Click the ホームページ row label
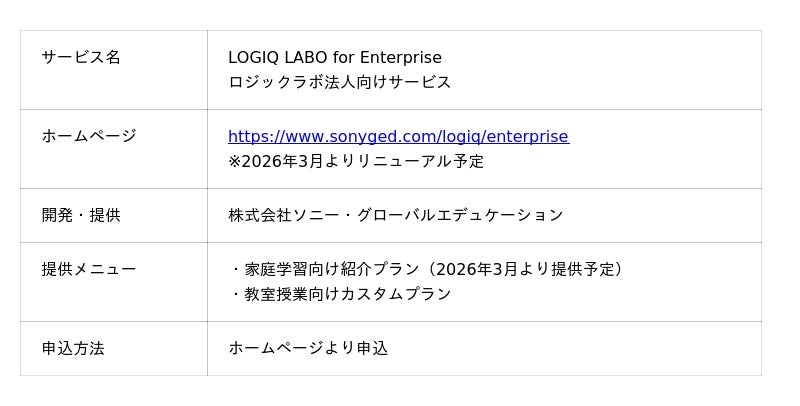 tap(89, 136)
